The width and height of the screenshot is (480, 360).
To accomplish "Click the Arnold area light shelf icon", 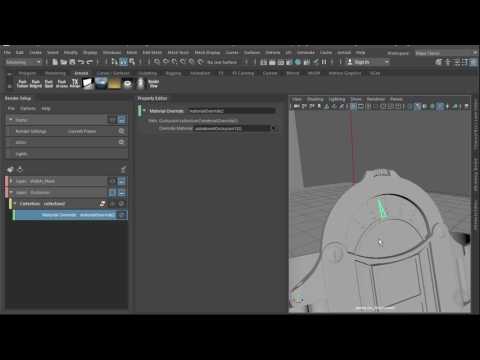I will (88, 83).
